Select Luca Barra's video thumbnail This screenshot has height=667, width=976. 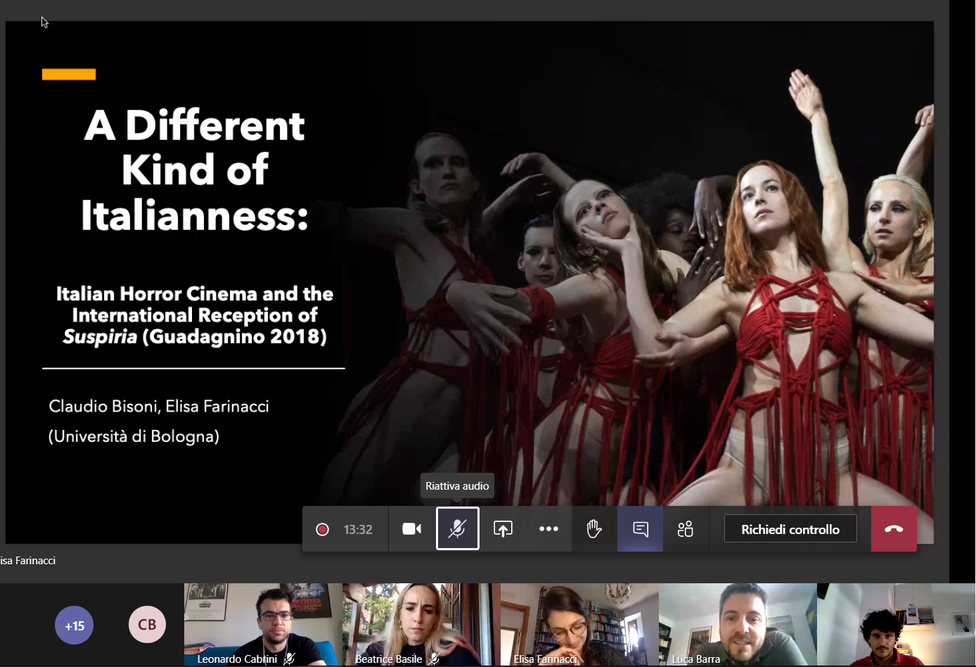click(x=737, y=624)
